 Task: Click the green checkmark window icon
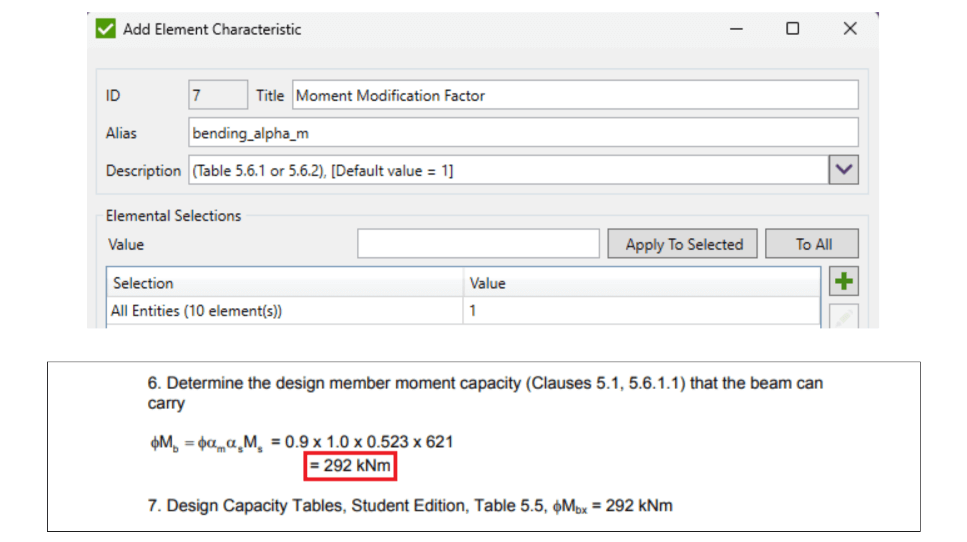105,28
